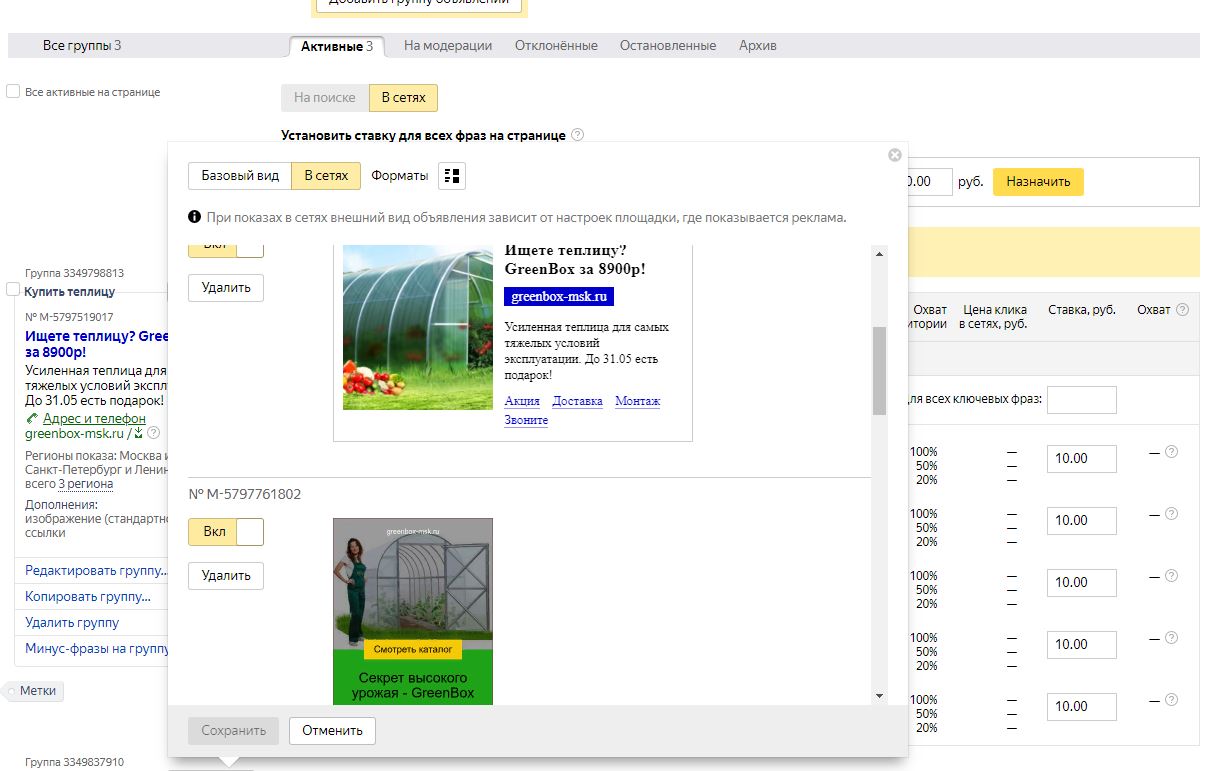Viewport: 1208px width, 771px height.
Task: Click Удалить for ad M-5797761802
Action: point(226,576)
